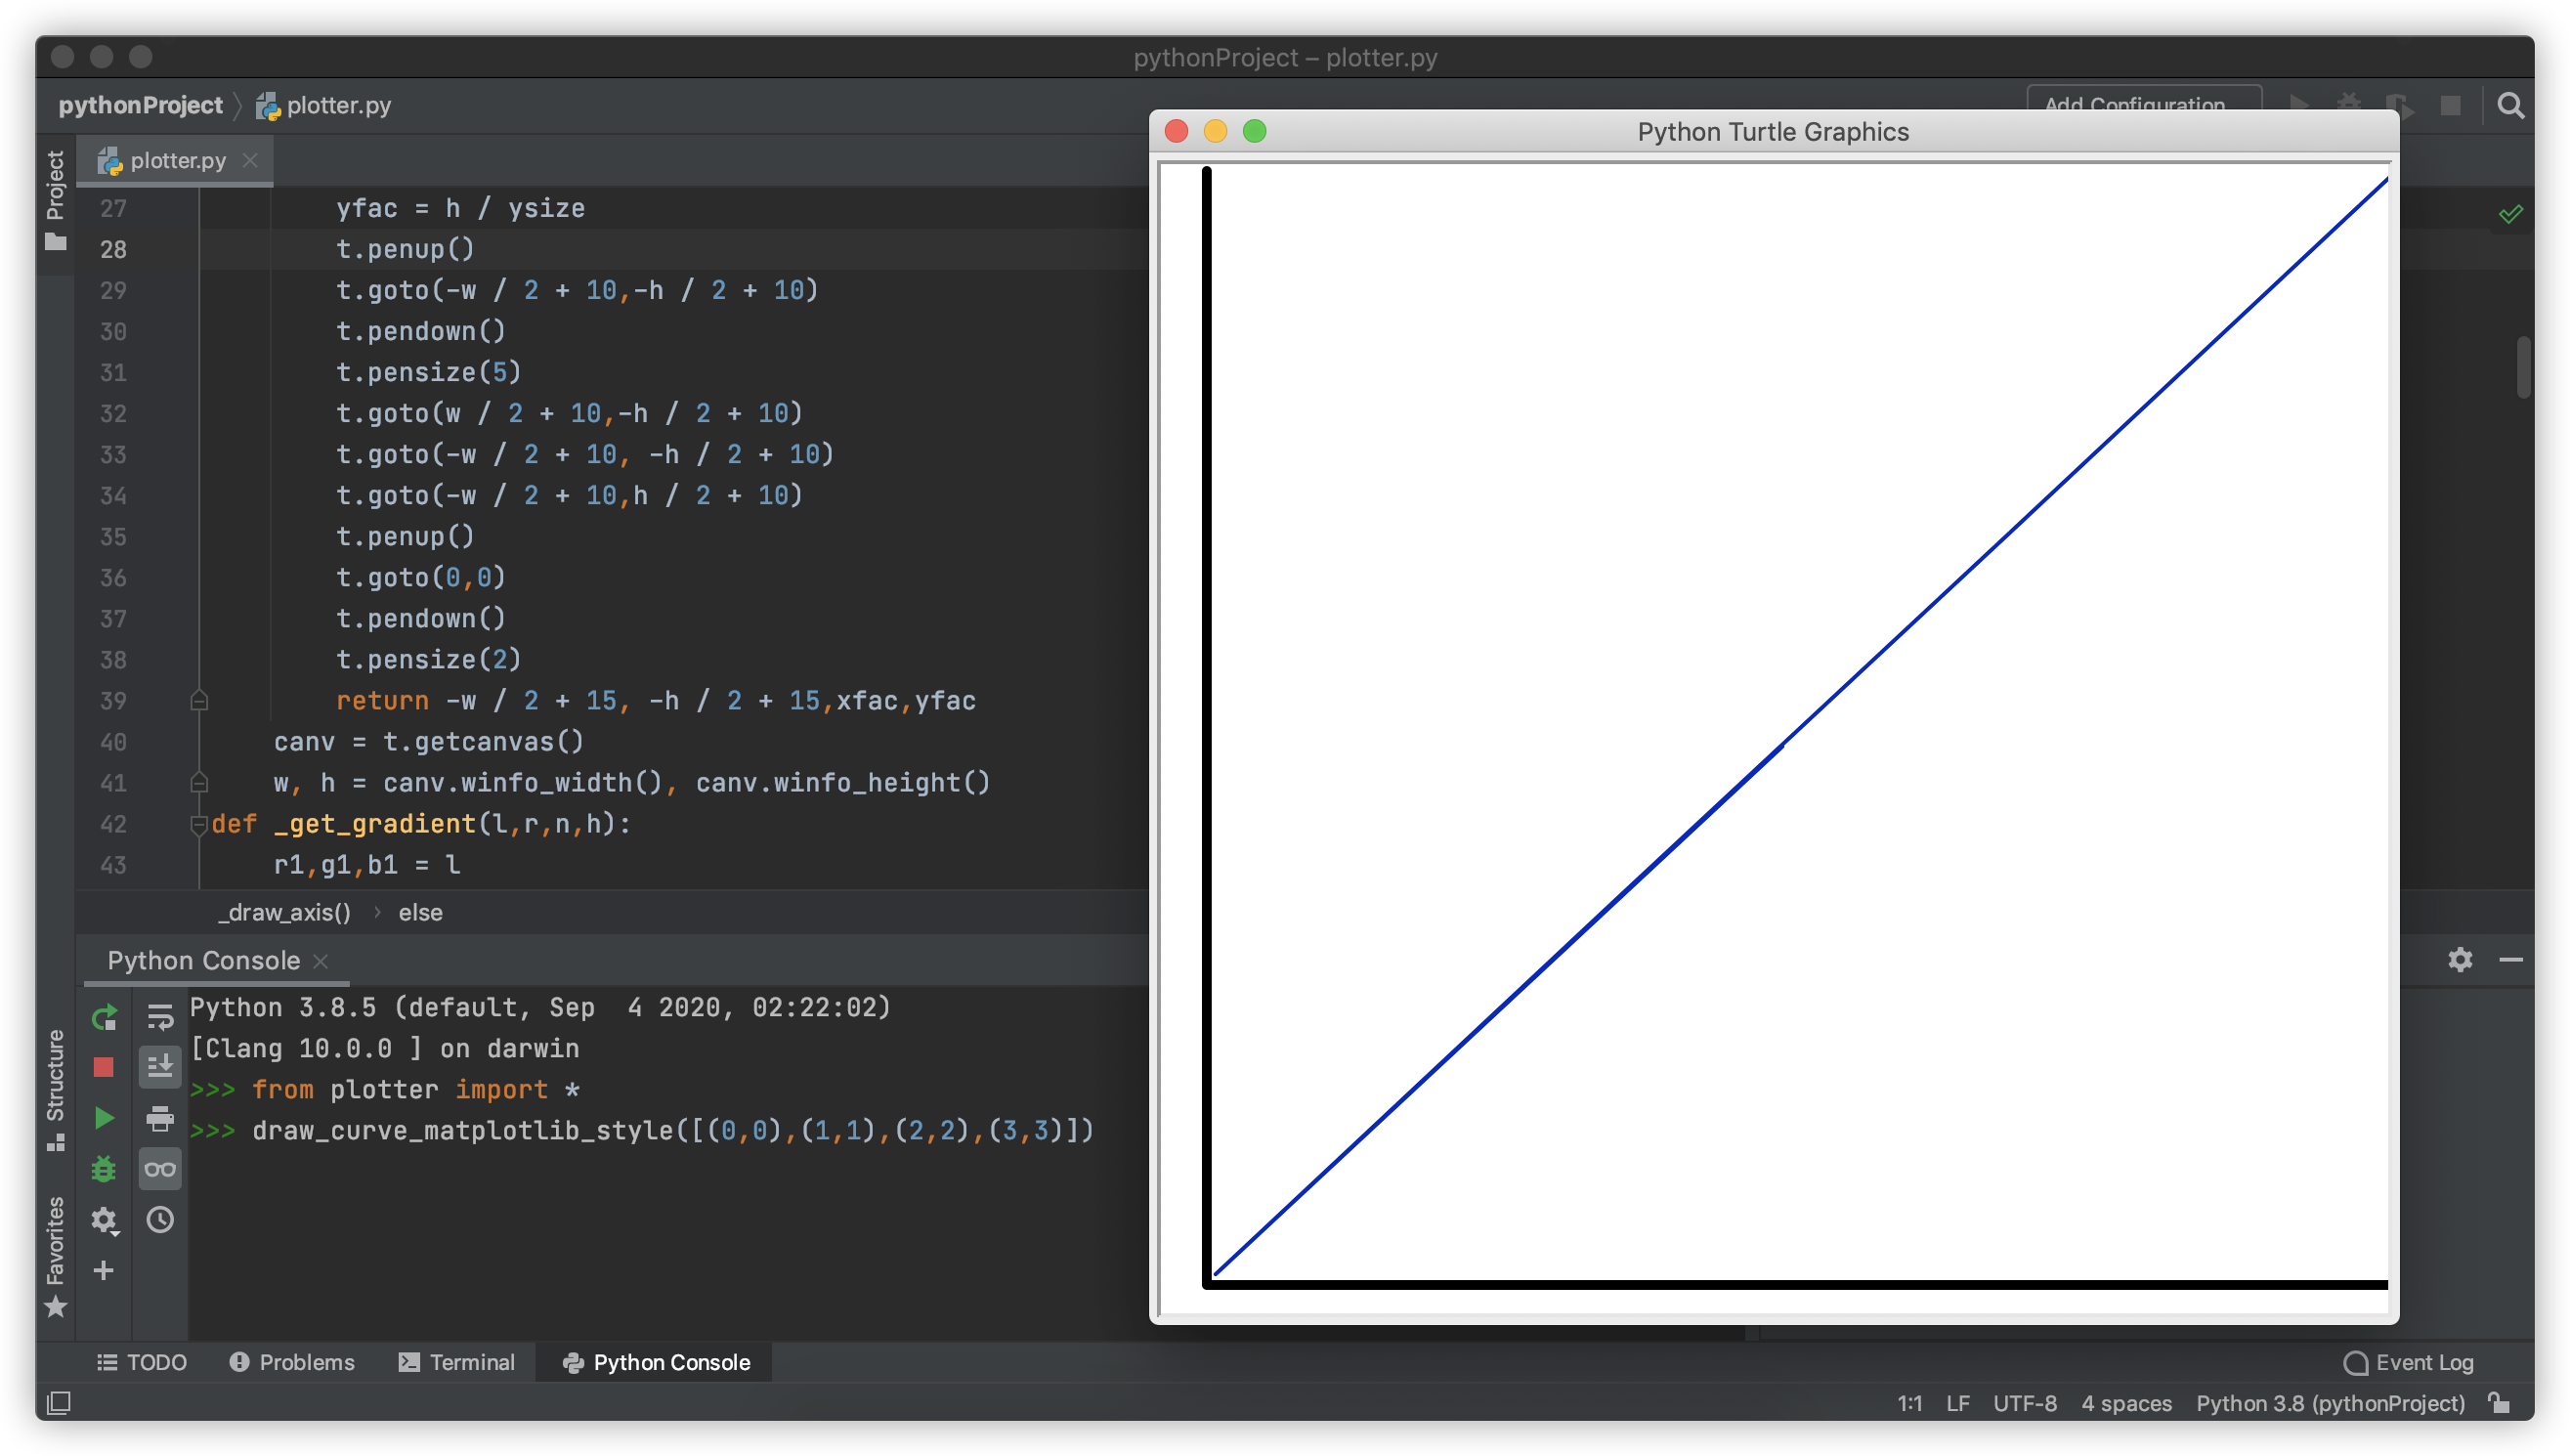Click the editor vertical scrollbar thumb
2570x1456 pixels.
(2523, 367)
